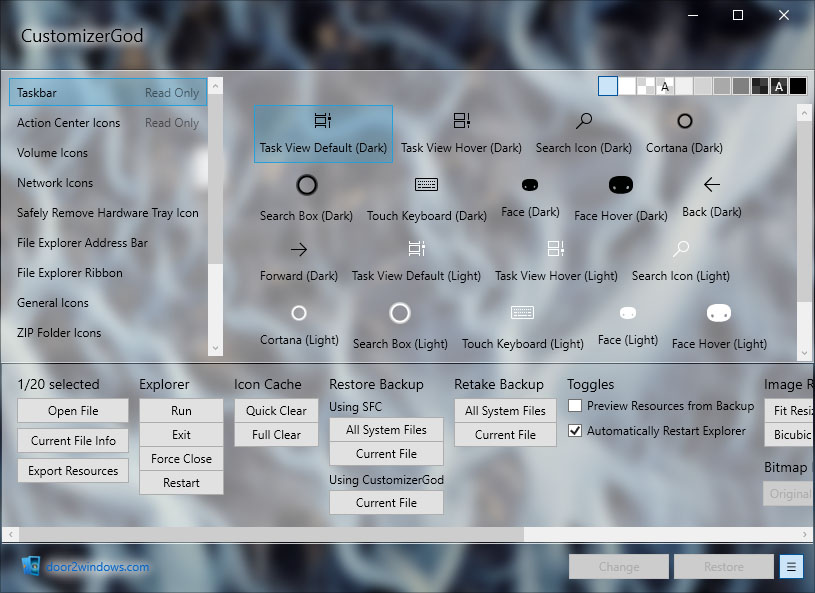Click the category list scroll down arrow

215,348
